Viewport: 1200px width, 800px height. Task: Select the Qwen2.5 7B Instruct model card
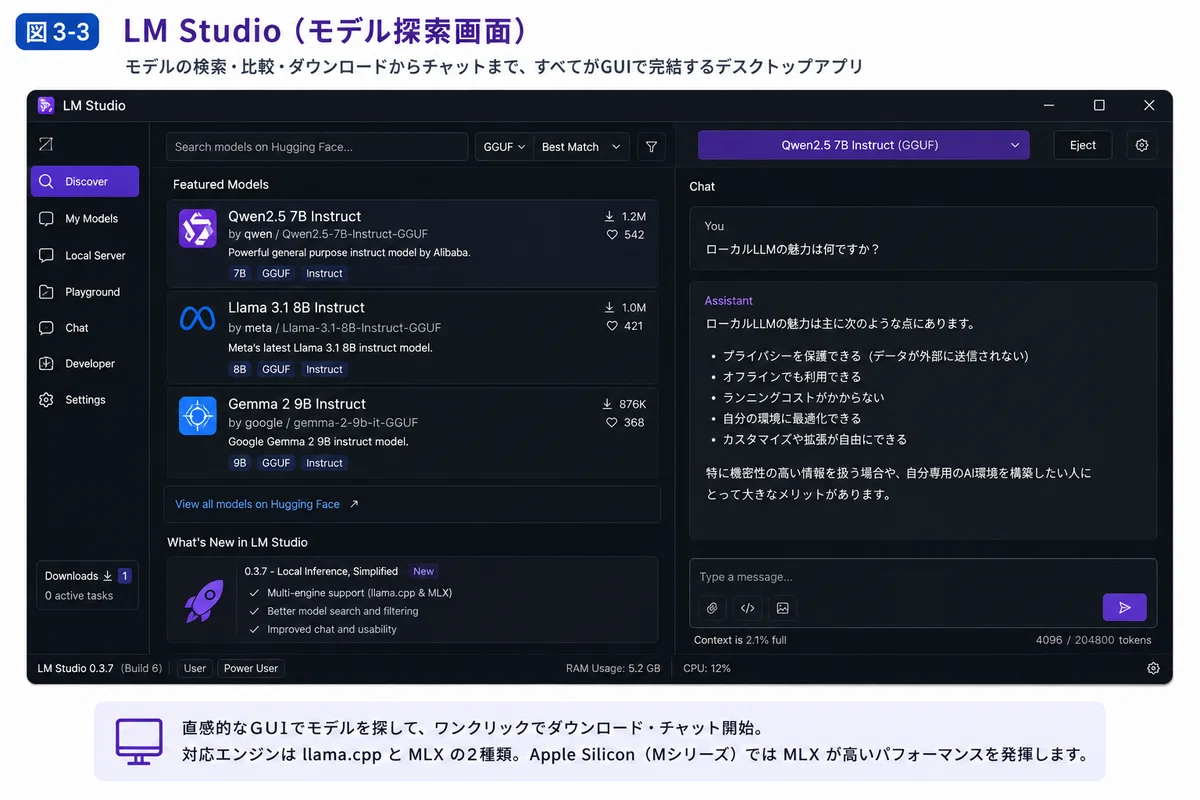[x=412, y=243]
